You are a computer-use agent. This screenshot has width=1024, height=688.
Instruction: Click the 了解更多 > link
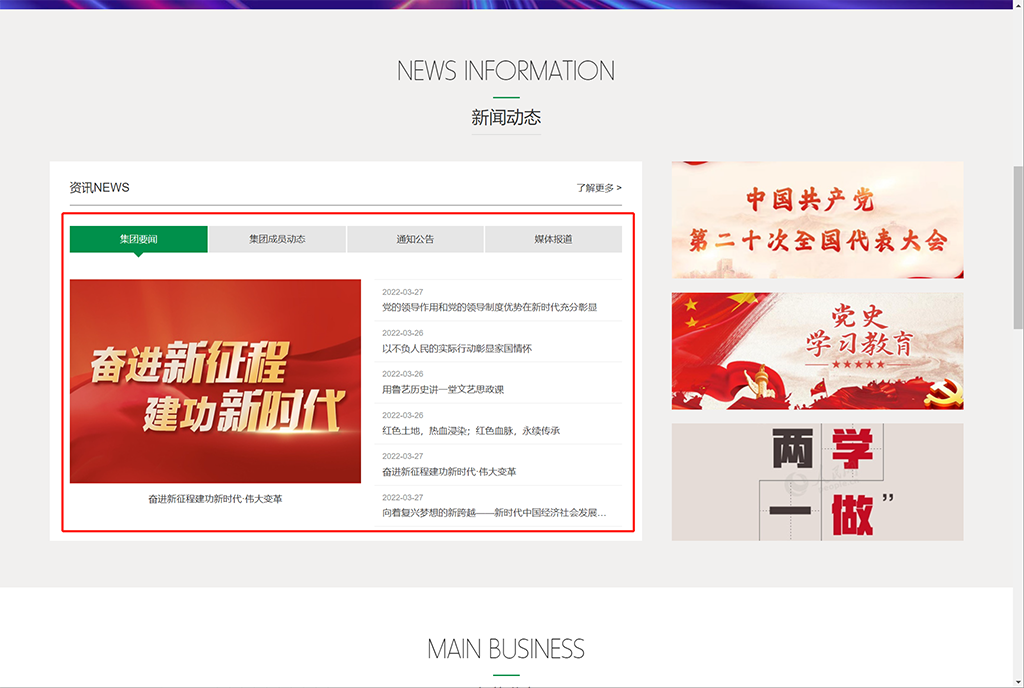click(598, 187)
